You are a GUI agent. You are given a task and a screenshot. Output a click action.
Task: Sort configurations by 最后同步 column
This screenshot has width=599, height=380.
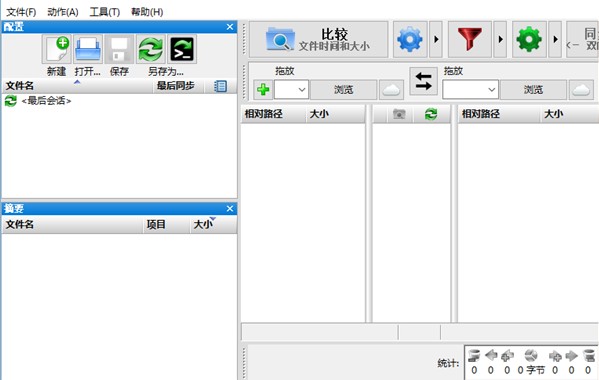pos(178,86)
